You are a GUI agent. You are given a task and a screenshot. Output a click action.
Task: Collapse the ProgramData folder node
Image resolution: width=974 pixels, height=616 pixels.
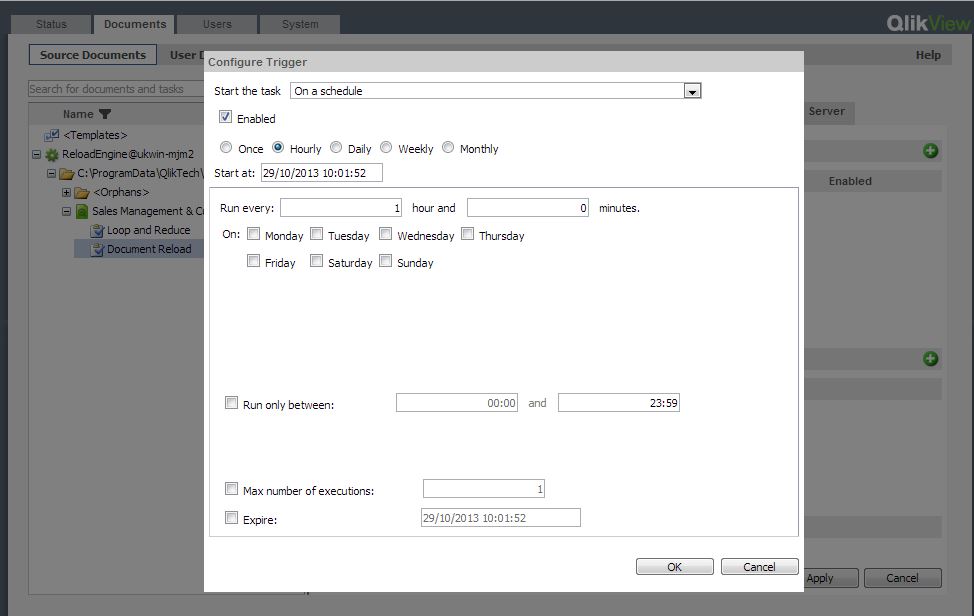pos(52,174)
